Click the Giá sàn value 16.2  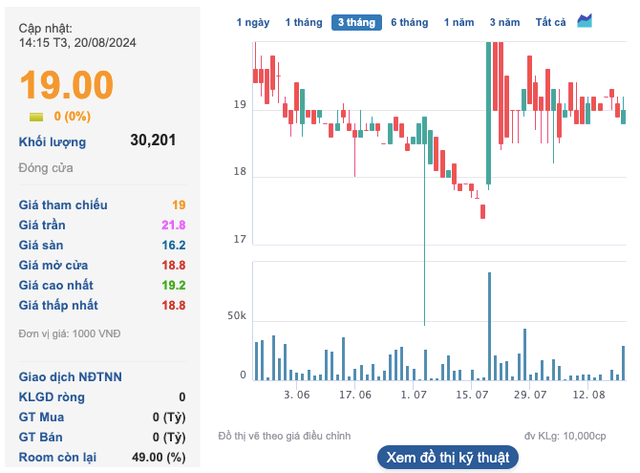173,244
